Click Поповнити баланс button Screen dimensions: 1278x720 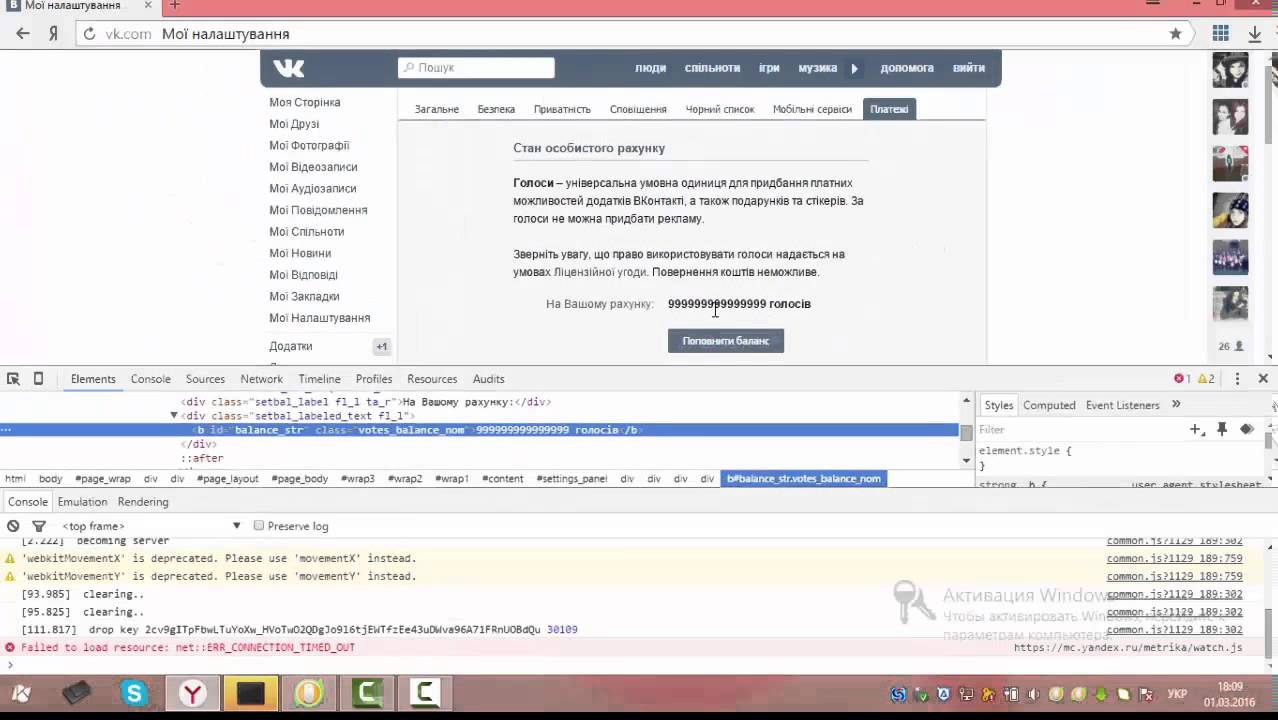tap(726, 341)
